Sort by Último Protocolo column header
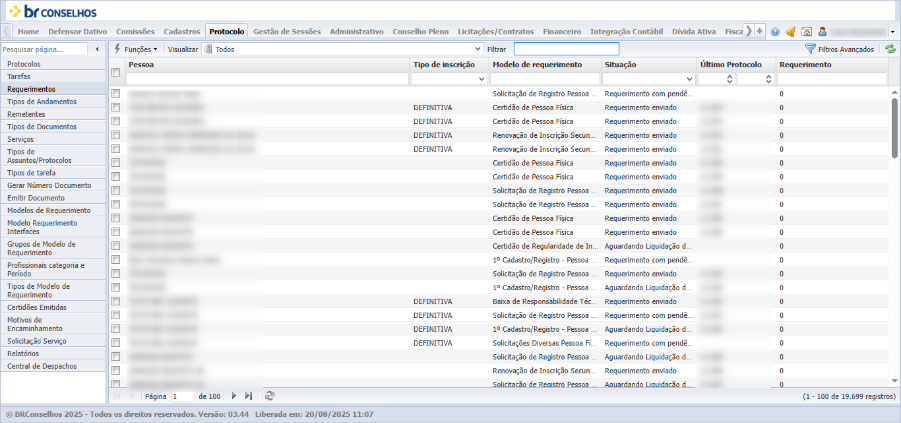Viewport: 901px width, 423px height. (736, 64)
